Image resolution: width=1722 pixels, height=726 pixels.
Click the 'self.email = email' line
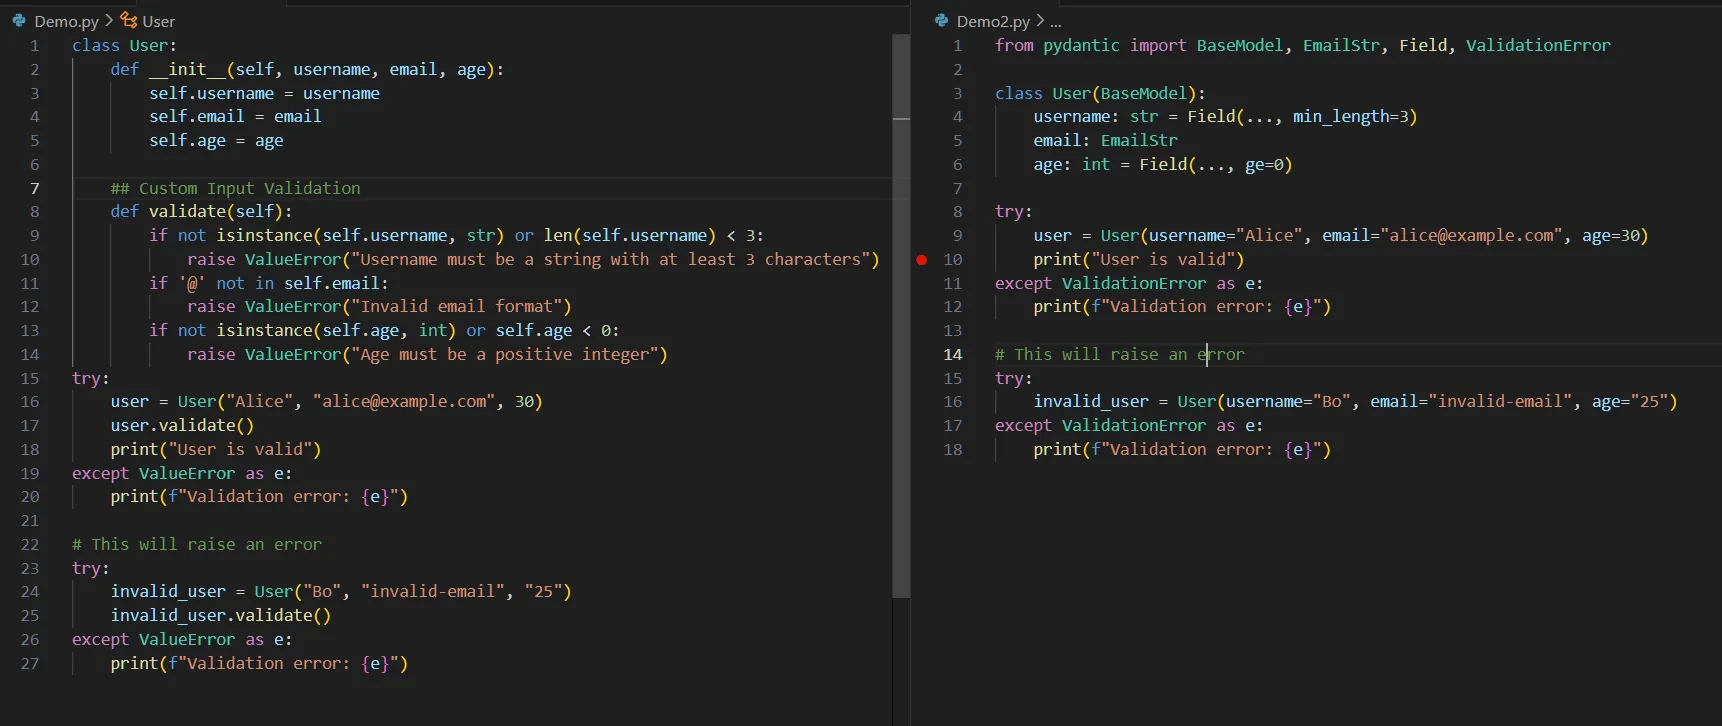tap(235, 116)
